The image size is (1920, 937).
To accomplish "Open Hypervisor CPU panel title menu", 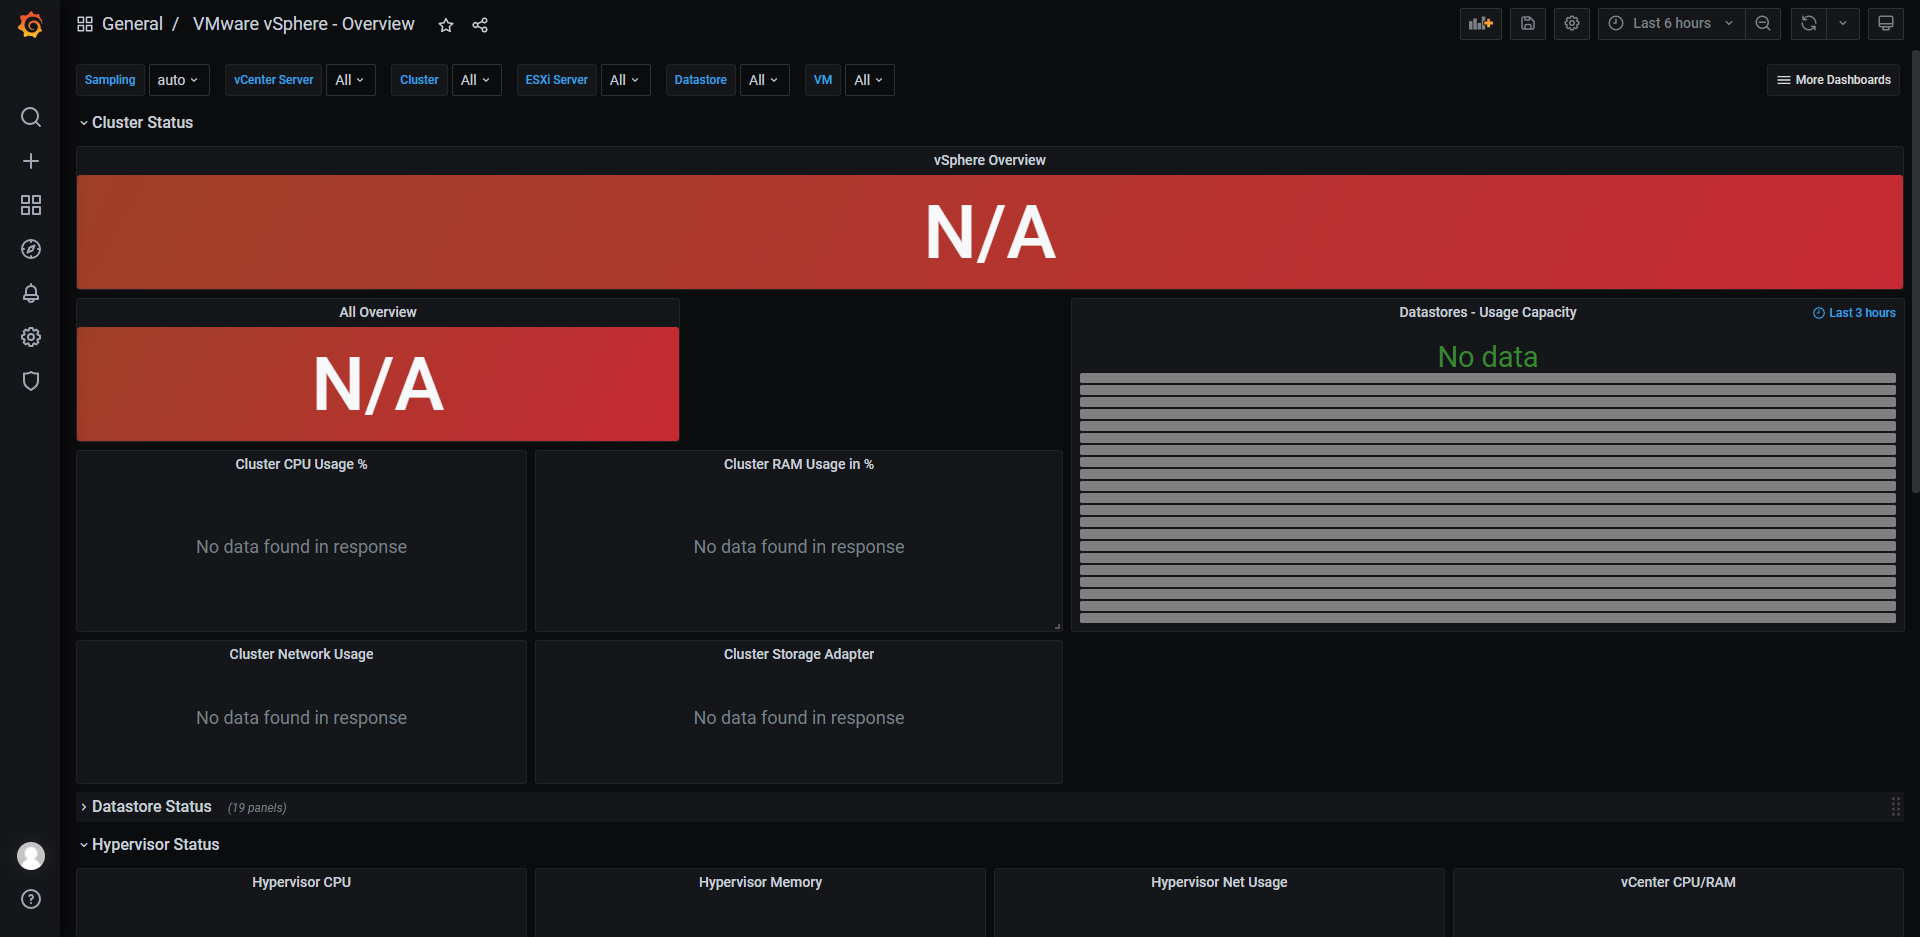I will (x=301, y=882).
